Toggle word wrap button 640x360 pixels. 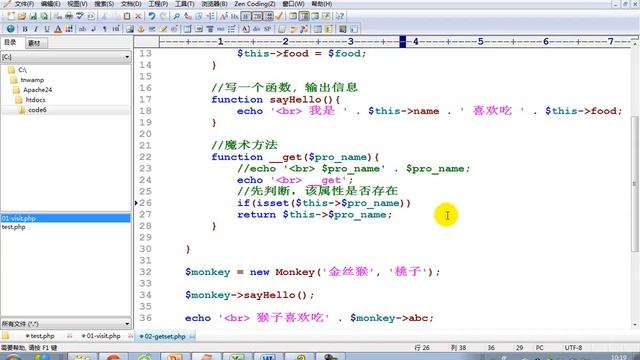246,16
